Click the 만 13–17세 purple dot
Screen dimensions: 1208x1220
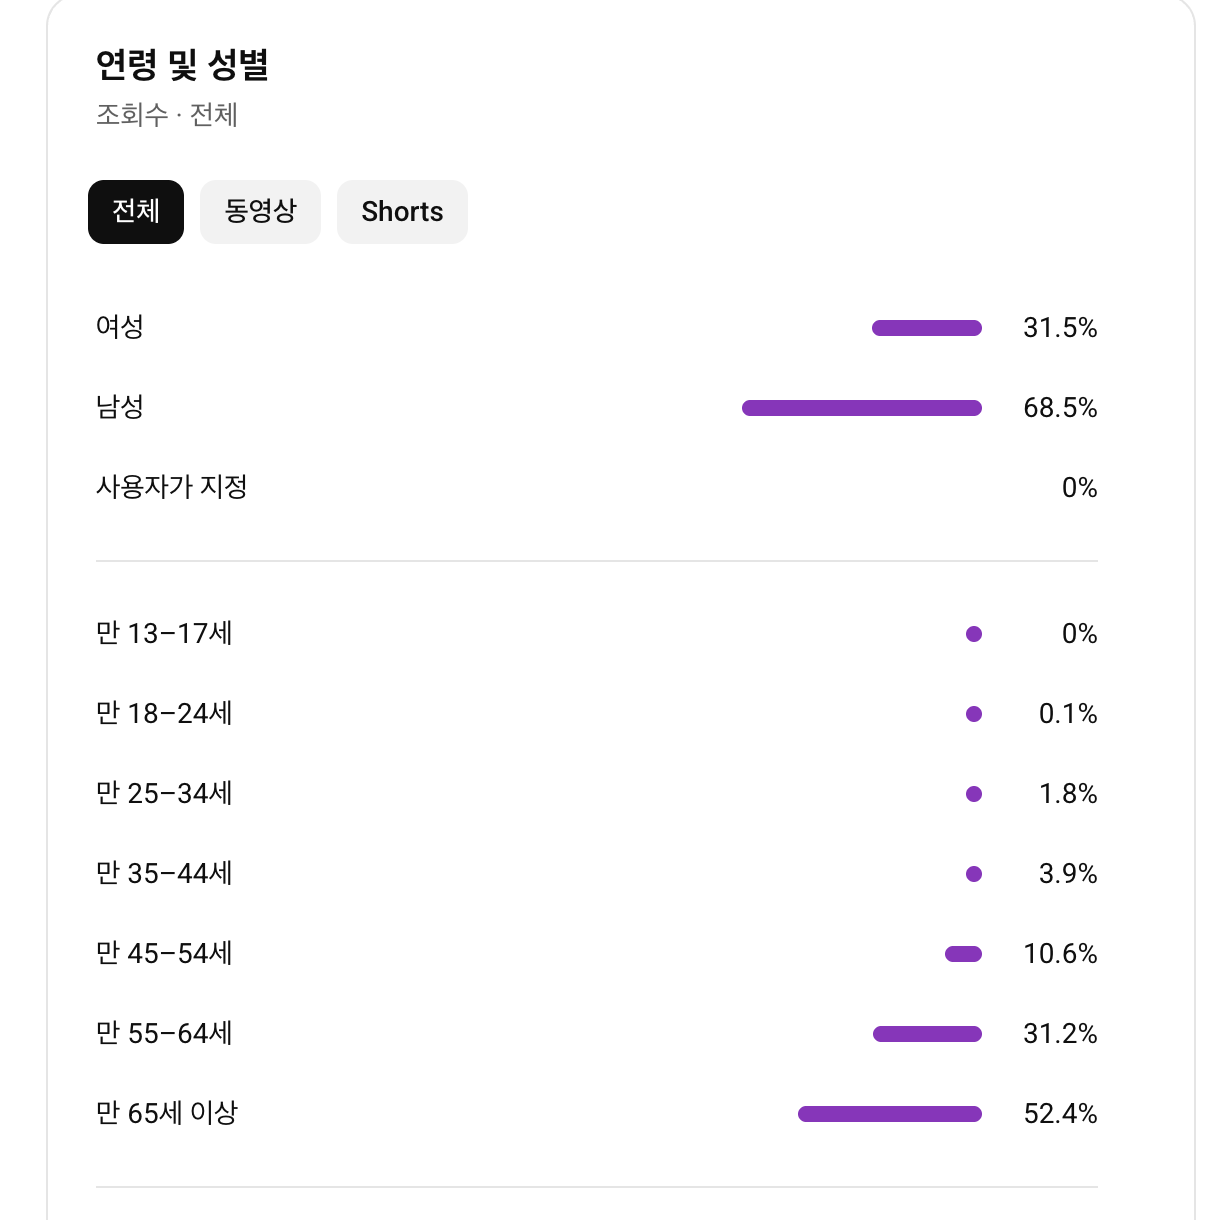click(x=974, y=634)
